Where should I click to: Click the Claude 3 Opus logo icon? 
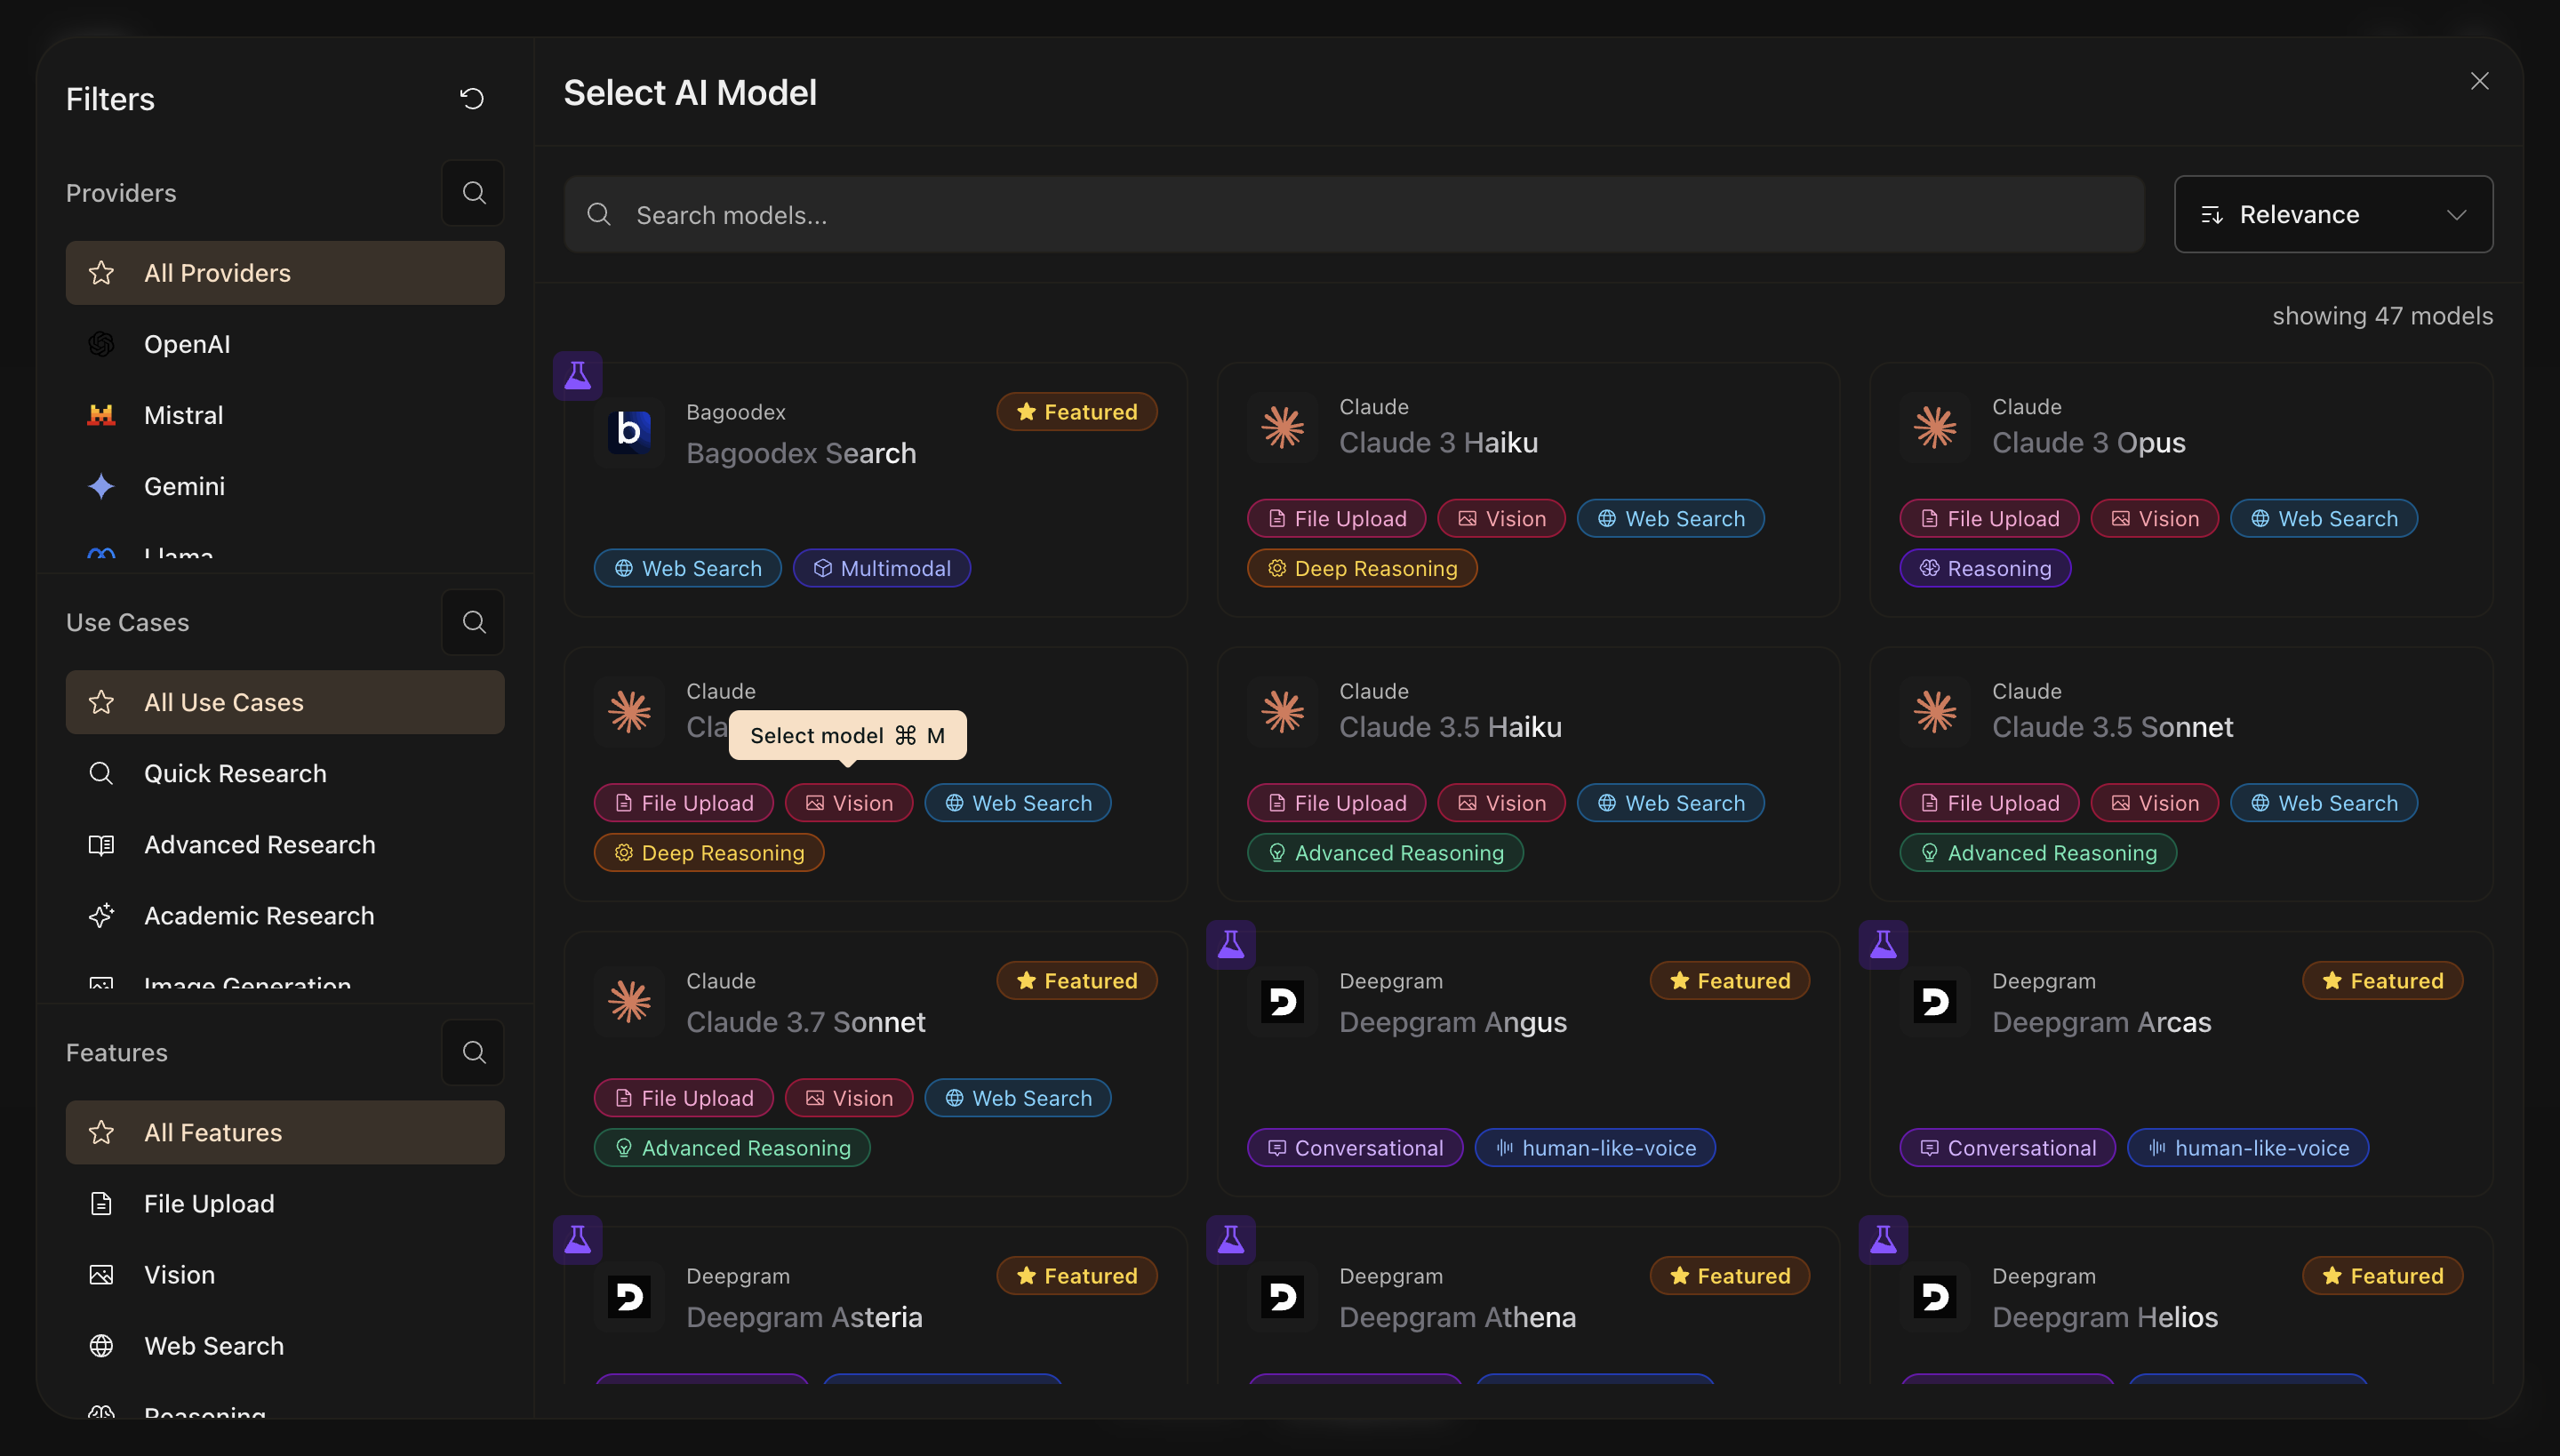[1934, 427]
